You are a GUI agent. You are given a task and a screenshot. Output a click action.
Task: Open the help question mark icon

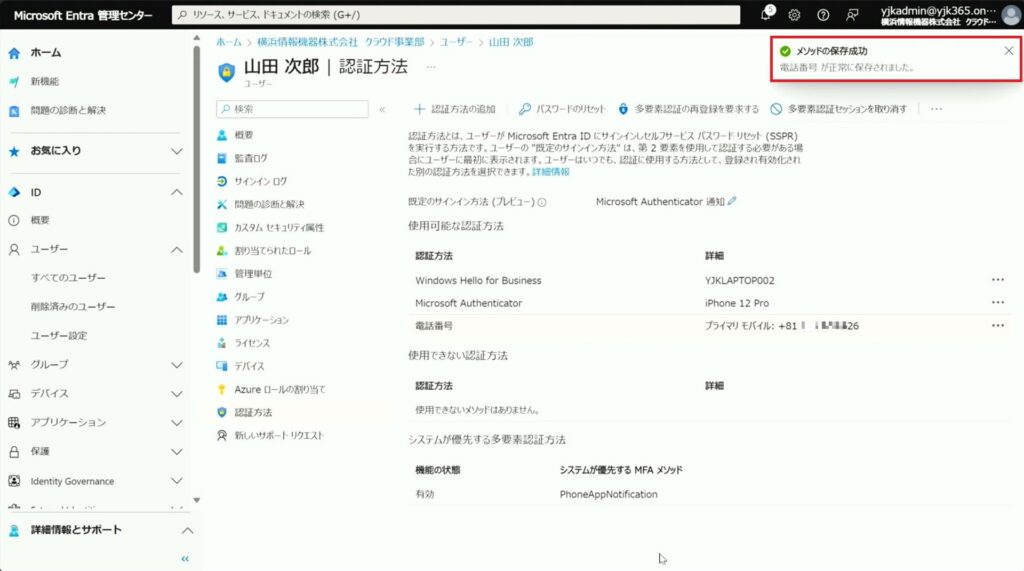coord(823,14)
